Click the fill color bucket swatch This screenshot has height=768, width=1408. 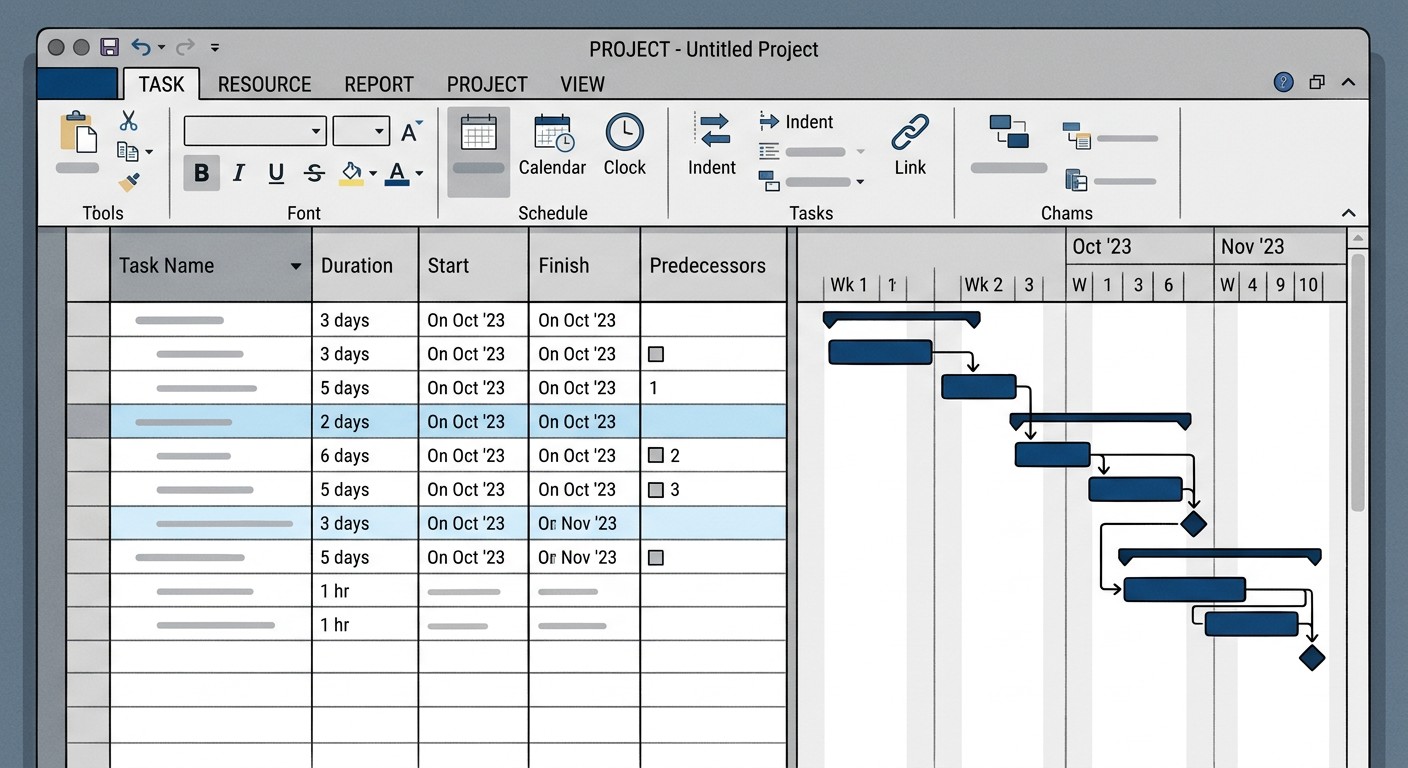click(x=351, y=173)
